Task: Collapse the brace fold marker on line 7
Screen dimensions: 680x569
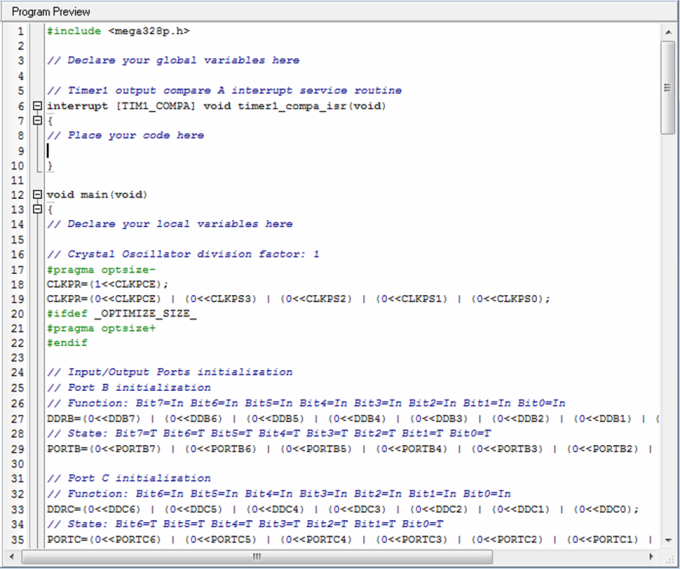Action: (37, 120)
